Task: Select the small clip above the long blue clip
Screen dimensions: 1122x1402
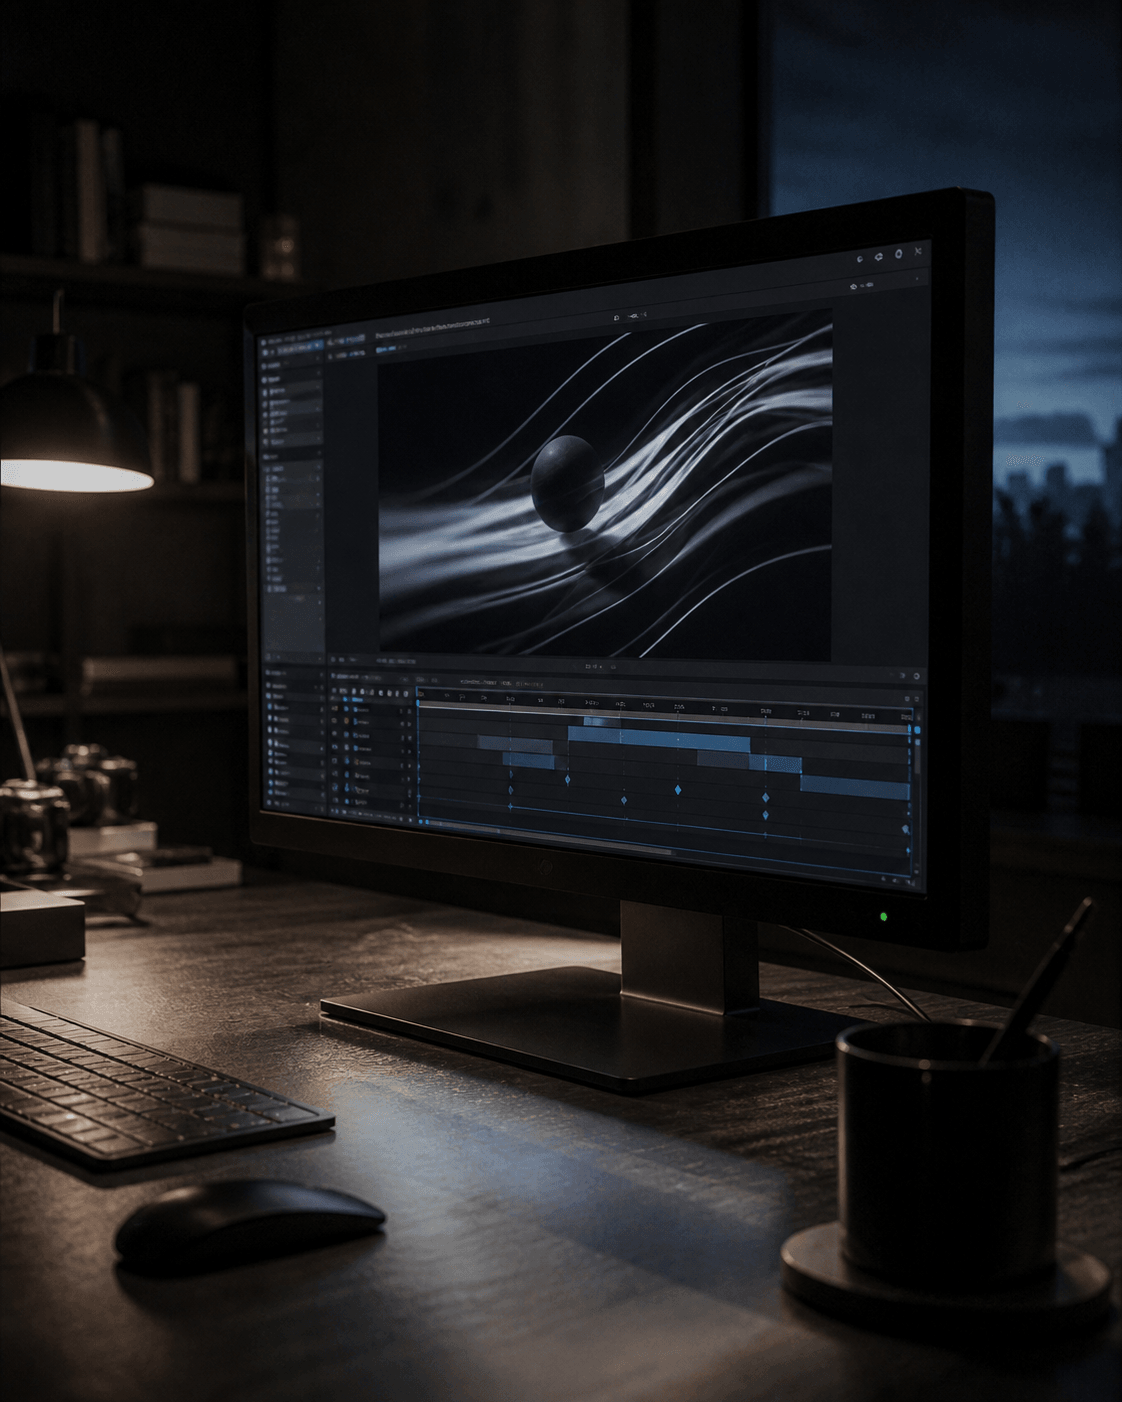Action: (x=602, y=722)
